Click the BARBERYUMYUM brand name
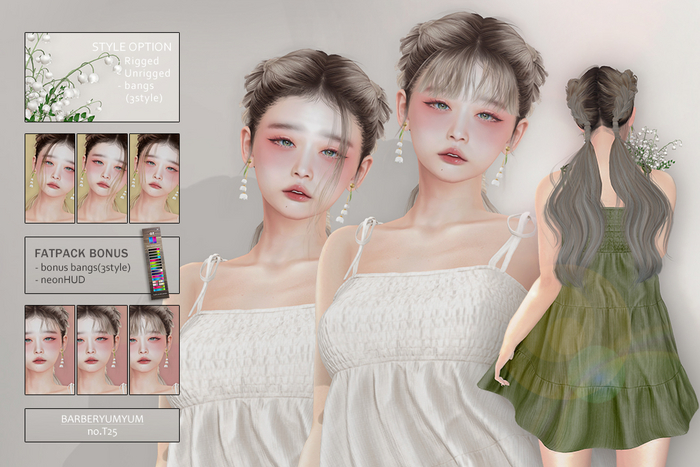Image resolution: width=700 pixels, height=467 pixels. click(x=102, y=419)
